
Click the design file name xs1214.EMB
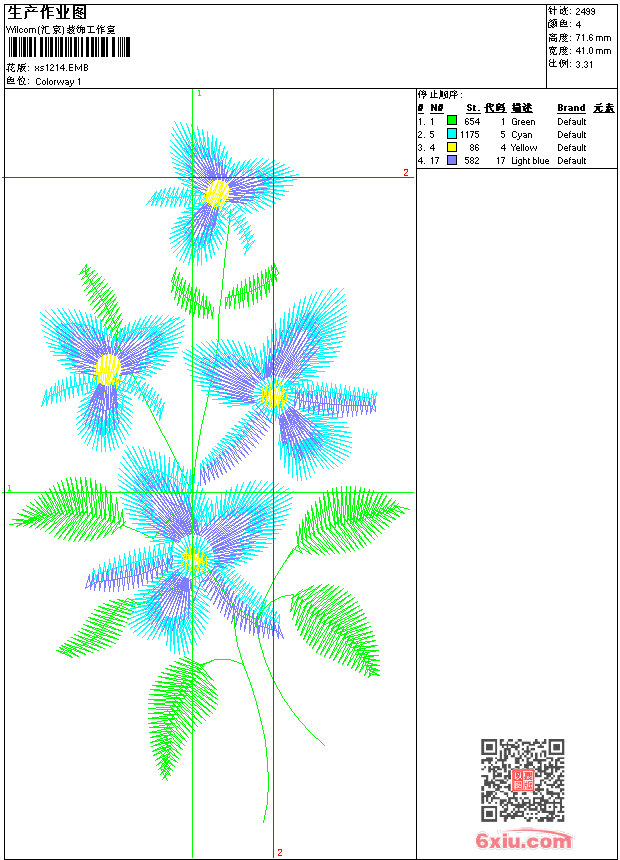(61, 68)
